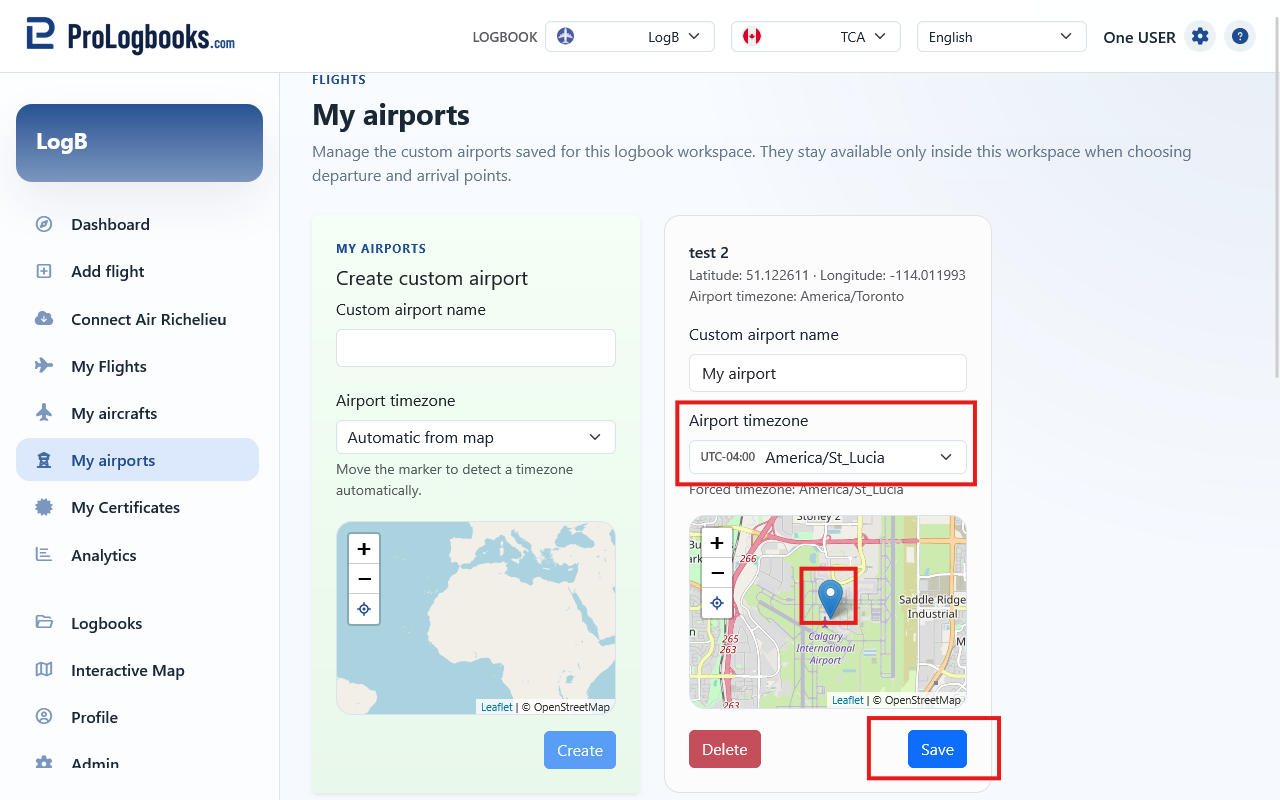
Task: Zoom in on the test 2 map
Action: [717, 543]
